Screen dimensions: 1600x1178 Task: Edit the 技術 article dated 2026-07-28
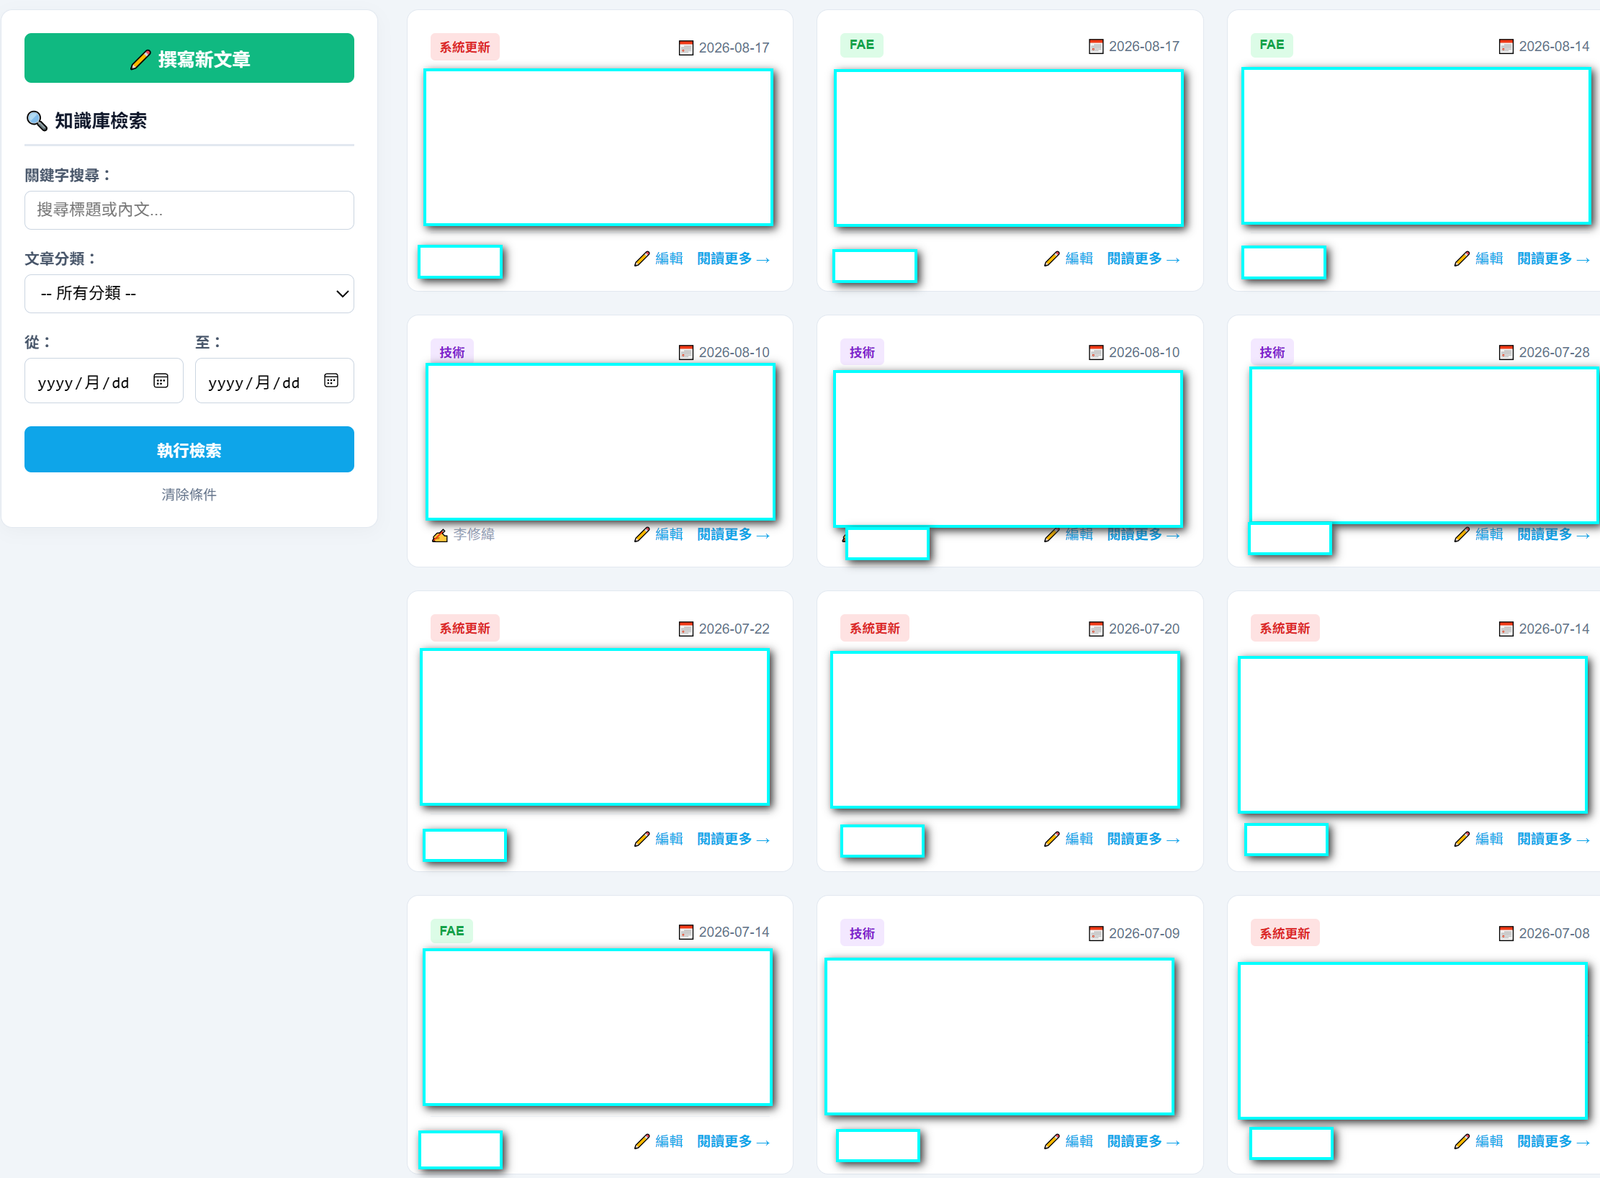(x=1479, y=534)
